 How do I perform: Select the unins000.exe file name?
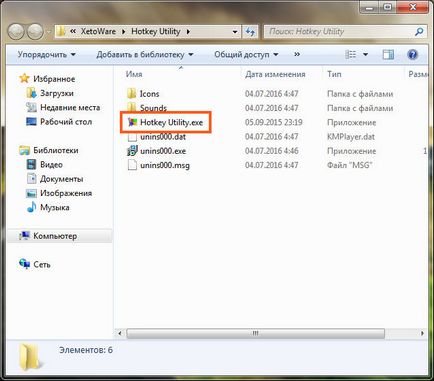(x=163, y=151)
